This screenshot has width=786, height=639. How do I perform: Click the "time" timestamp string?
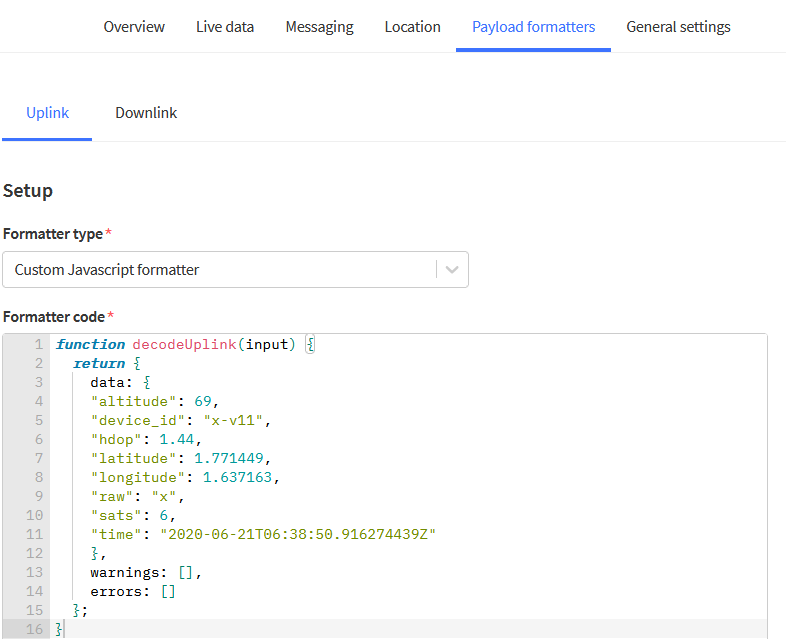pos(298,534)
